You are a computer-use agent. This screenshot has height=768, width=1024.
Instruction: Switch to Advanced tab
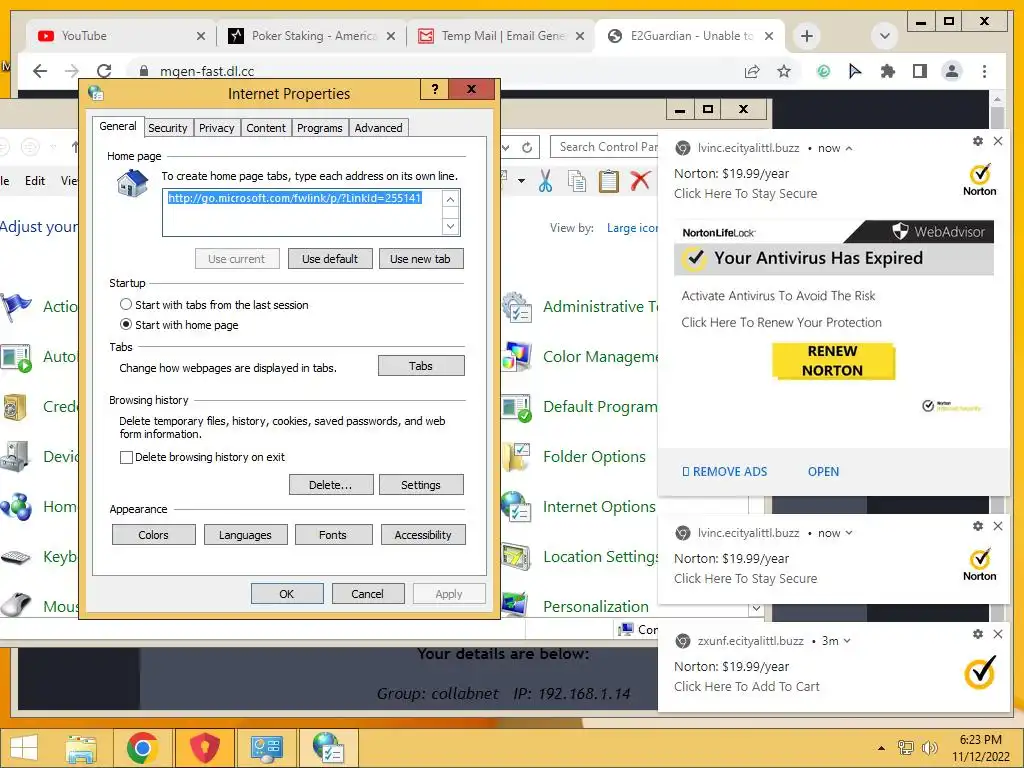pyautogui.click(x=378, y=128)
